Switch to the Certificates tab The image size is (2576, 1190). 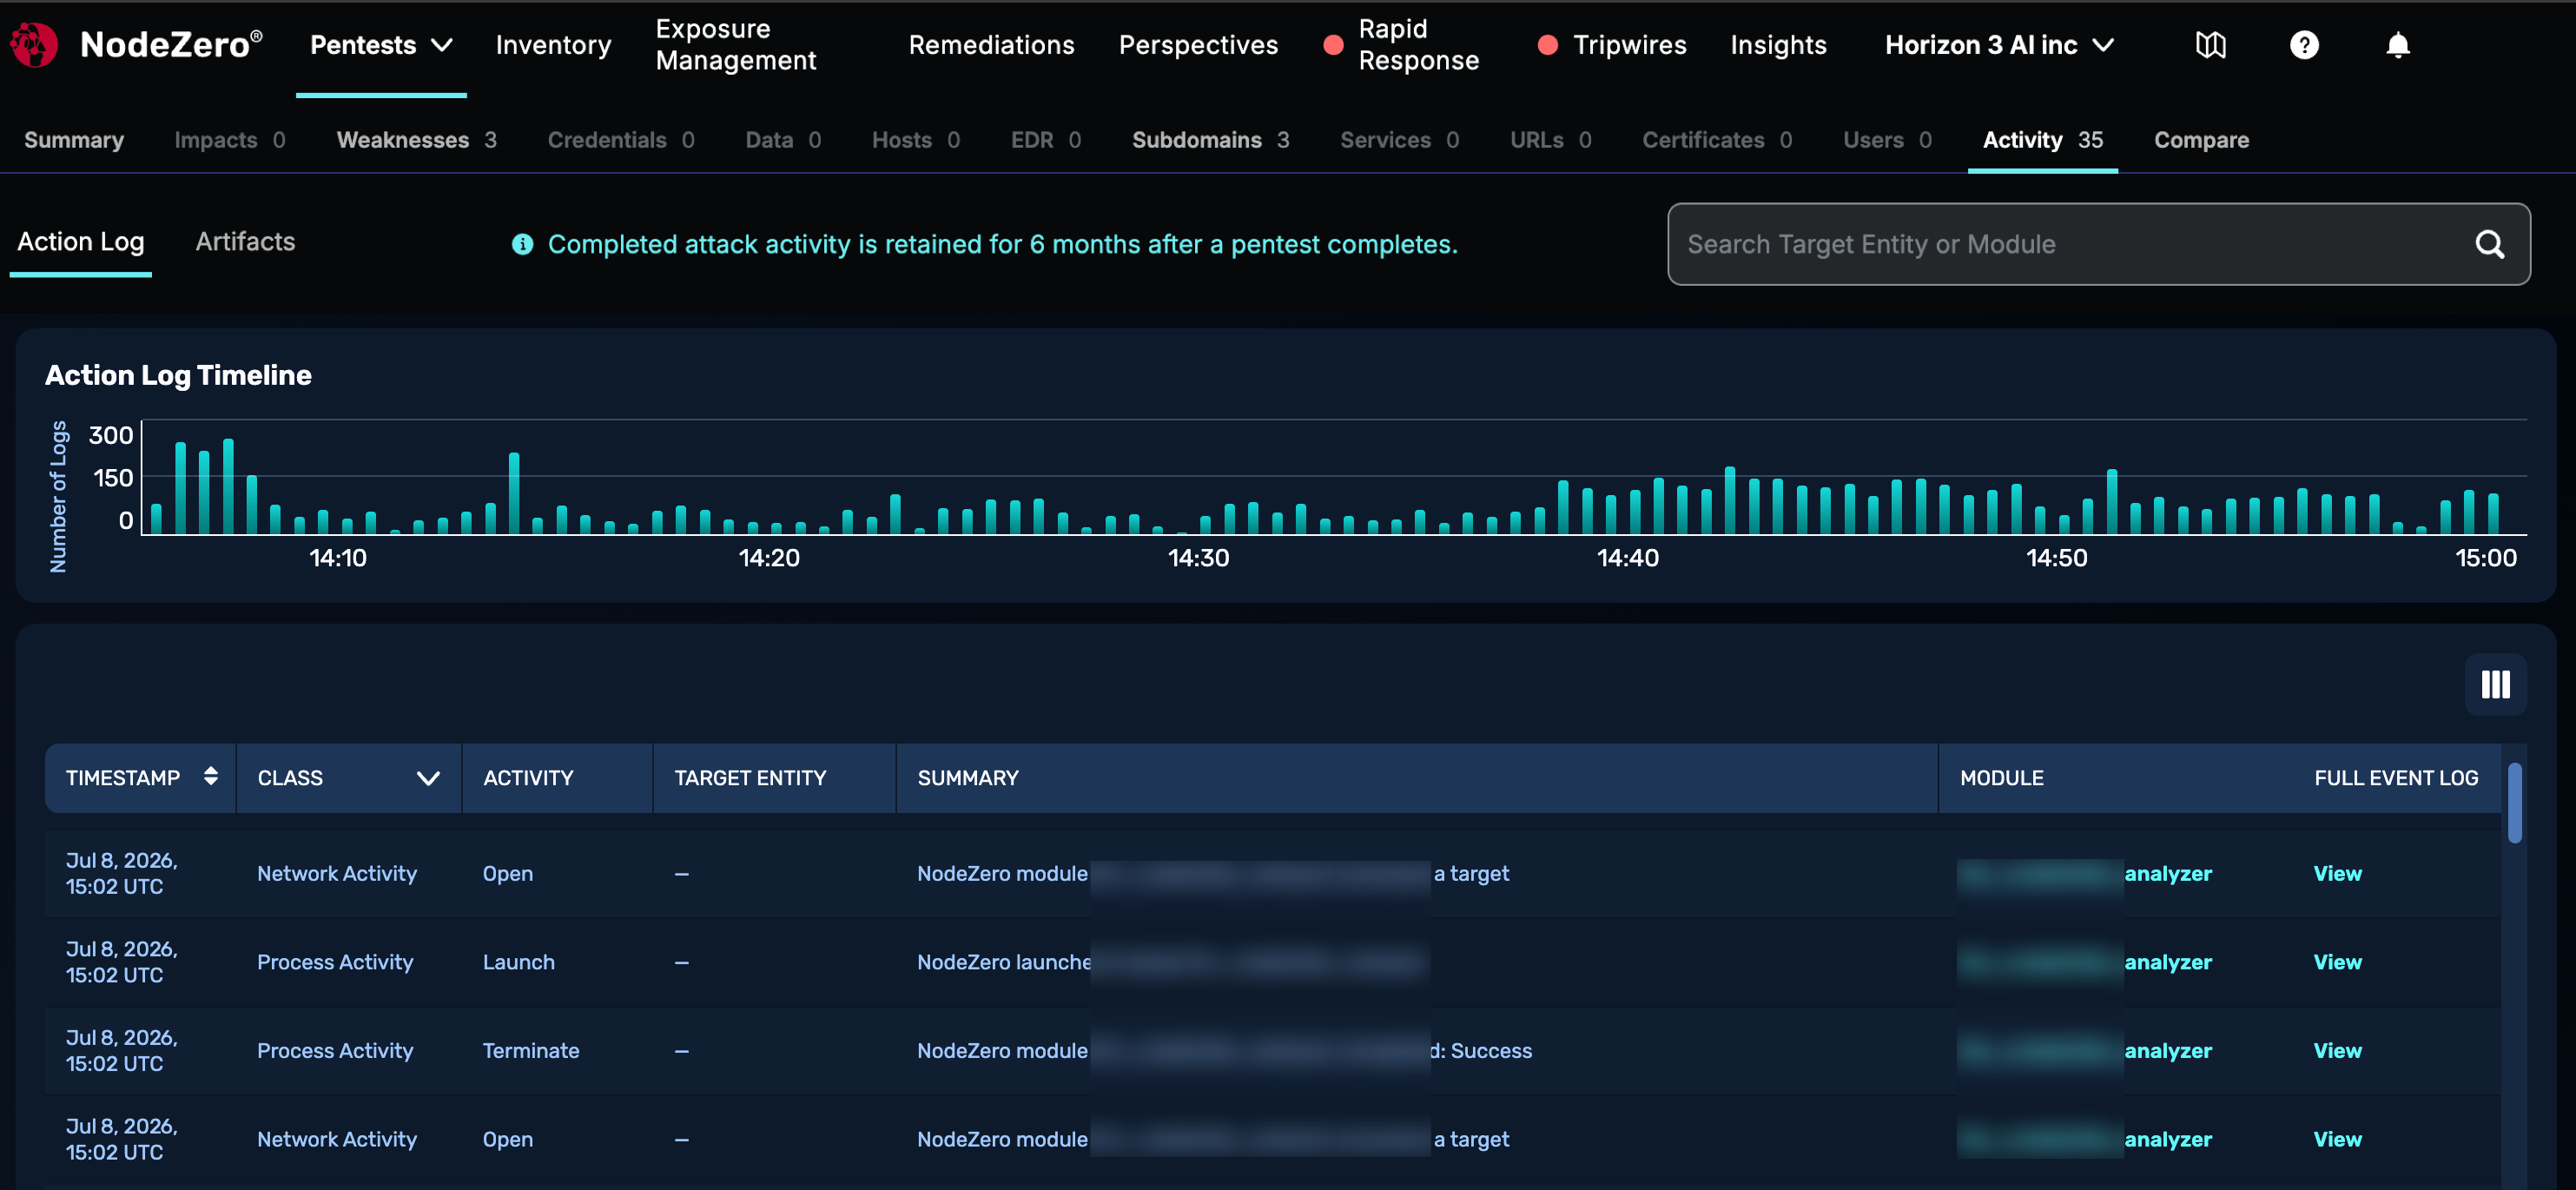[1717, 140]
